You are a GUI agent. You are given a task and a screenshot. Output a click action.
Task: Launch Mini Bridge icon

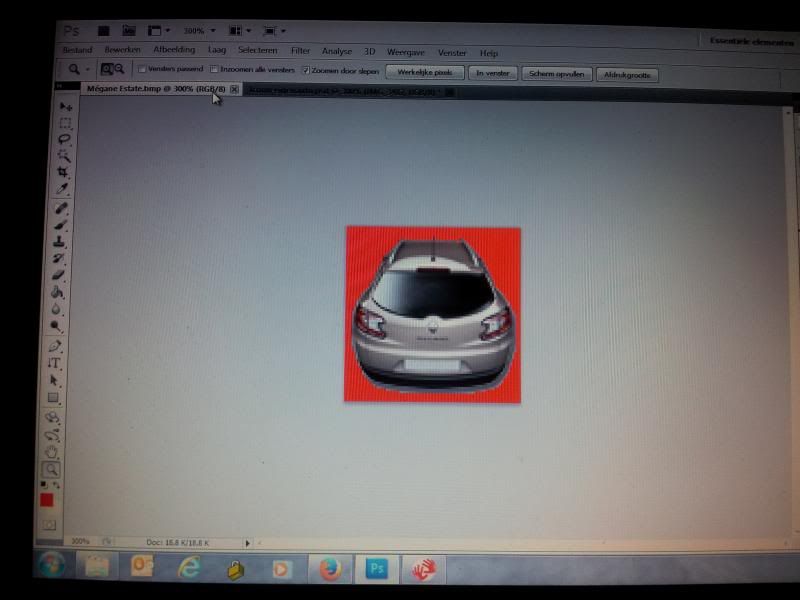point(129,31)
